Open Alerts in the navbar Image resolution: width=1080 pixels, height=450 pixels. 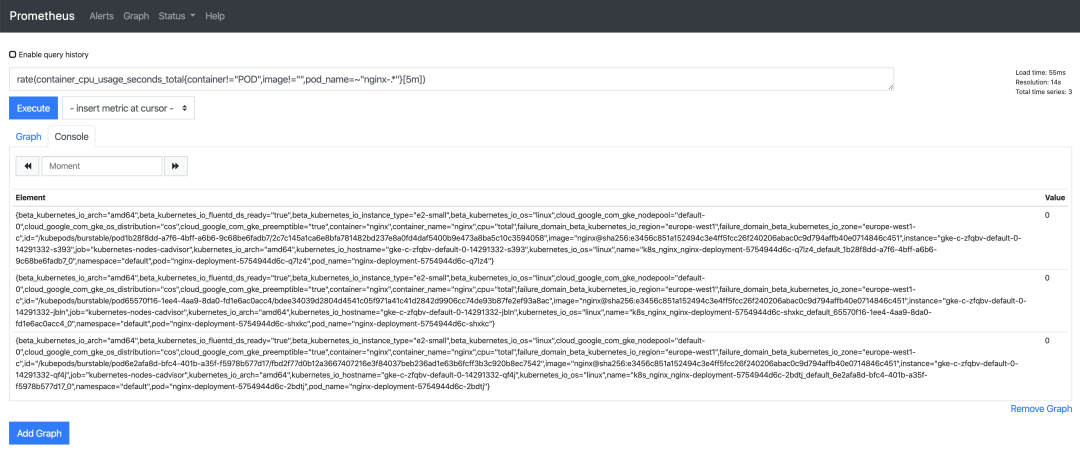[x=102, y=16]
